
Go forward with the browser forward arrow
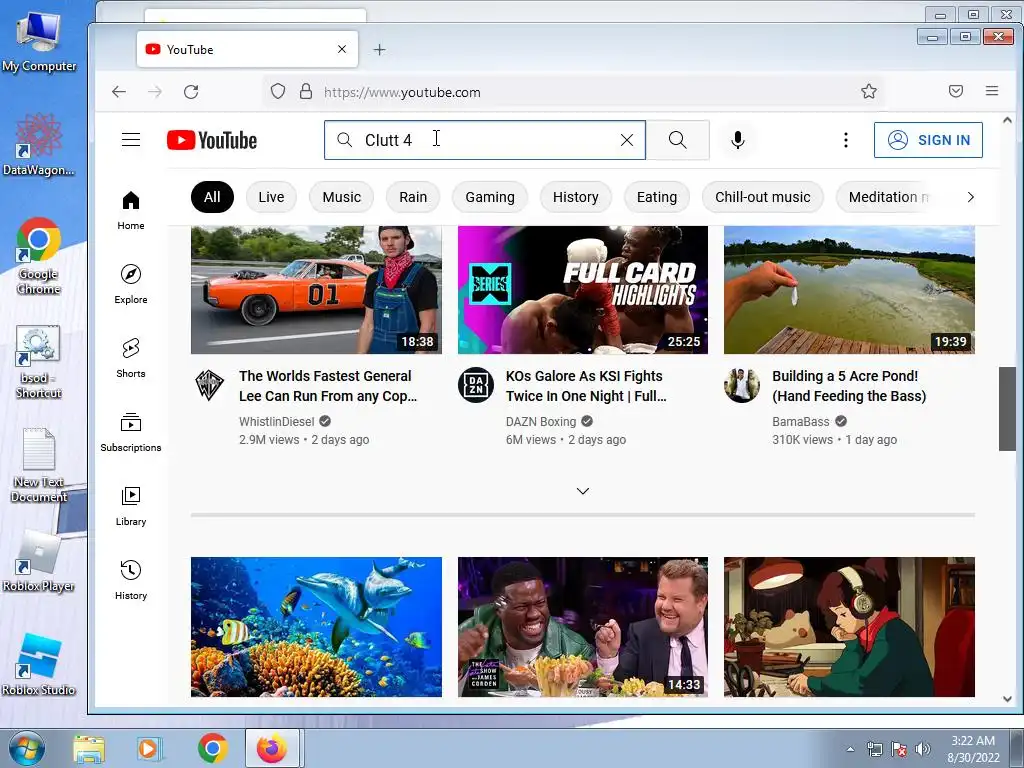(155, 92)
